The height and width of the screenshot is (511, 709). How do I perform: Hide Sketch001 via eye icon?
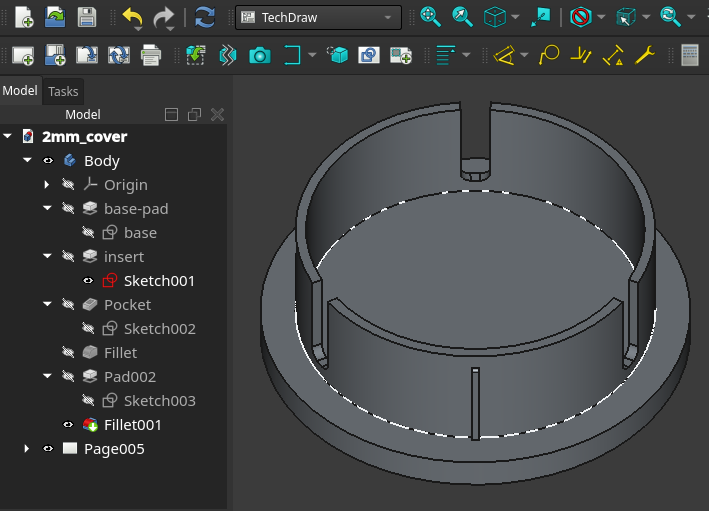click(88, 281)
